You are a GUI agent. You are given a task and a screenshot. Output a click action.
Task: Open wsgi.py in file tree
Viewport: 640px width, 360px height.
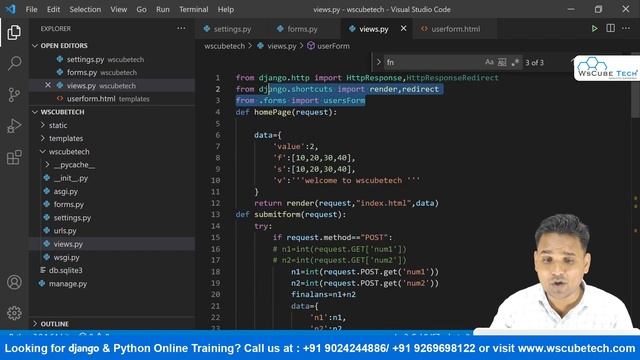point(66,257)
